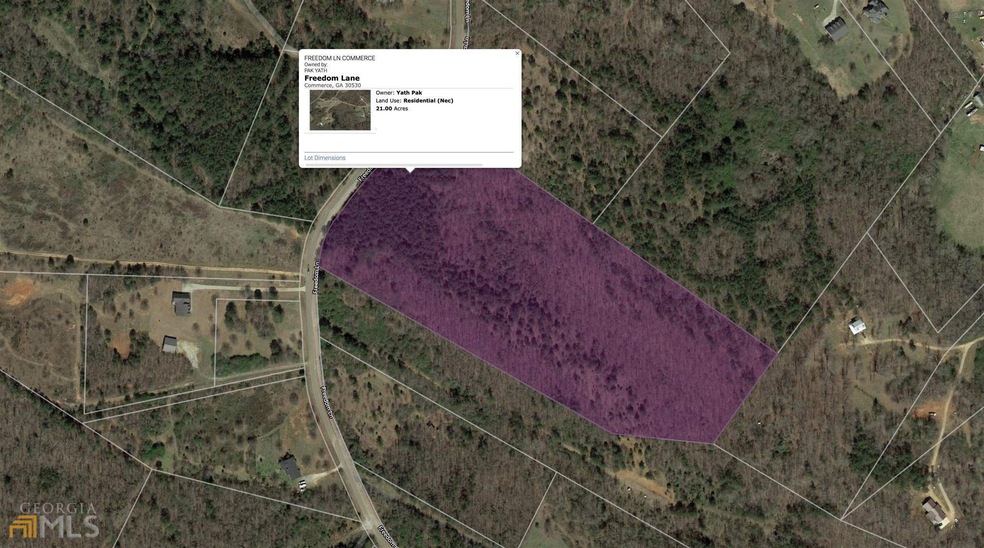Click the dark-roofed house west of Freedom Ln
Image resolution: width=984 pixels, height=548 pixels.
[x=181, y=303]
